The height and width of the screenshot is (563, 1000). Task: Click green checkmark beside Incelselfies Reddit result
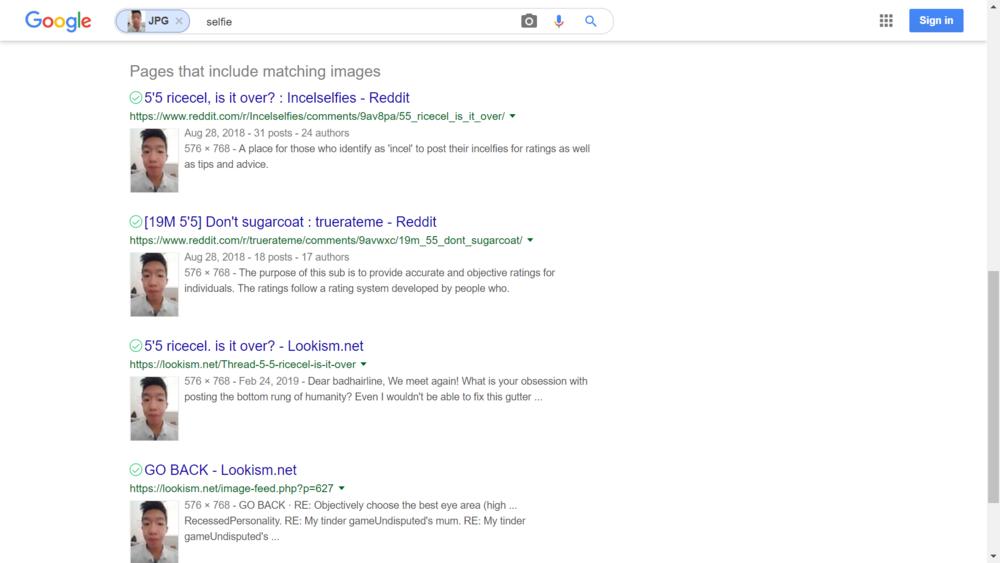tap(136, 98)
